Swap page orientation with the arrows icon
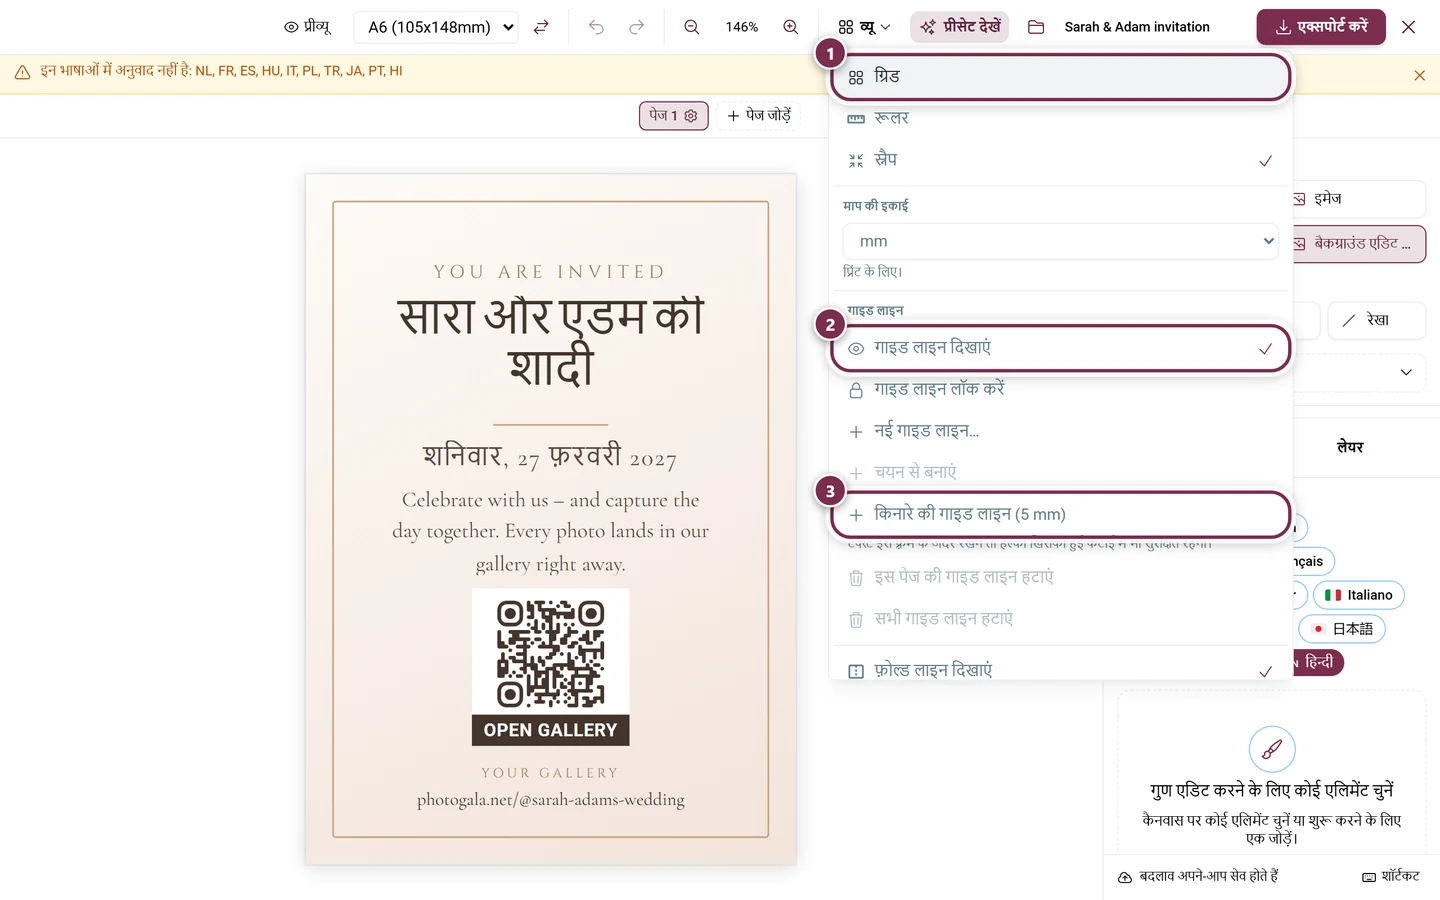The height and width of the screenshot is (900, 1440). [541, 27]
